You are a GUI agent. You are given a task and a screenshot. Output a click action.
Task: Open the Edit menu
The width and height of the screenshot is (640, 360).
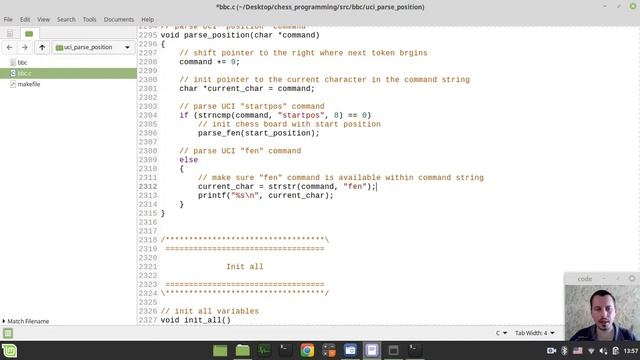tap(25, 19)
